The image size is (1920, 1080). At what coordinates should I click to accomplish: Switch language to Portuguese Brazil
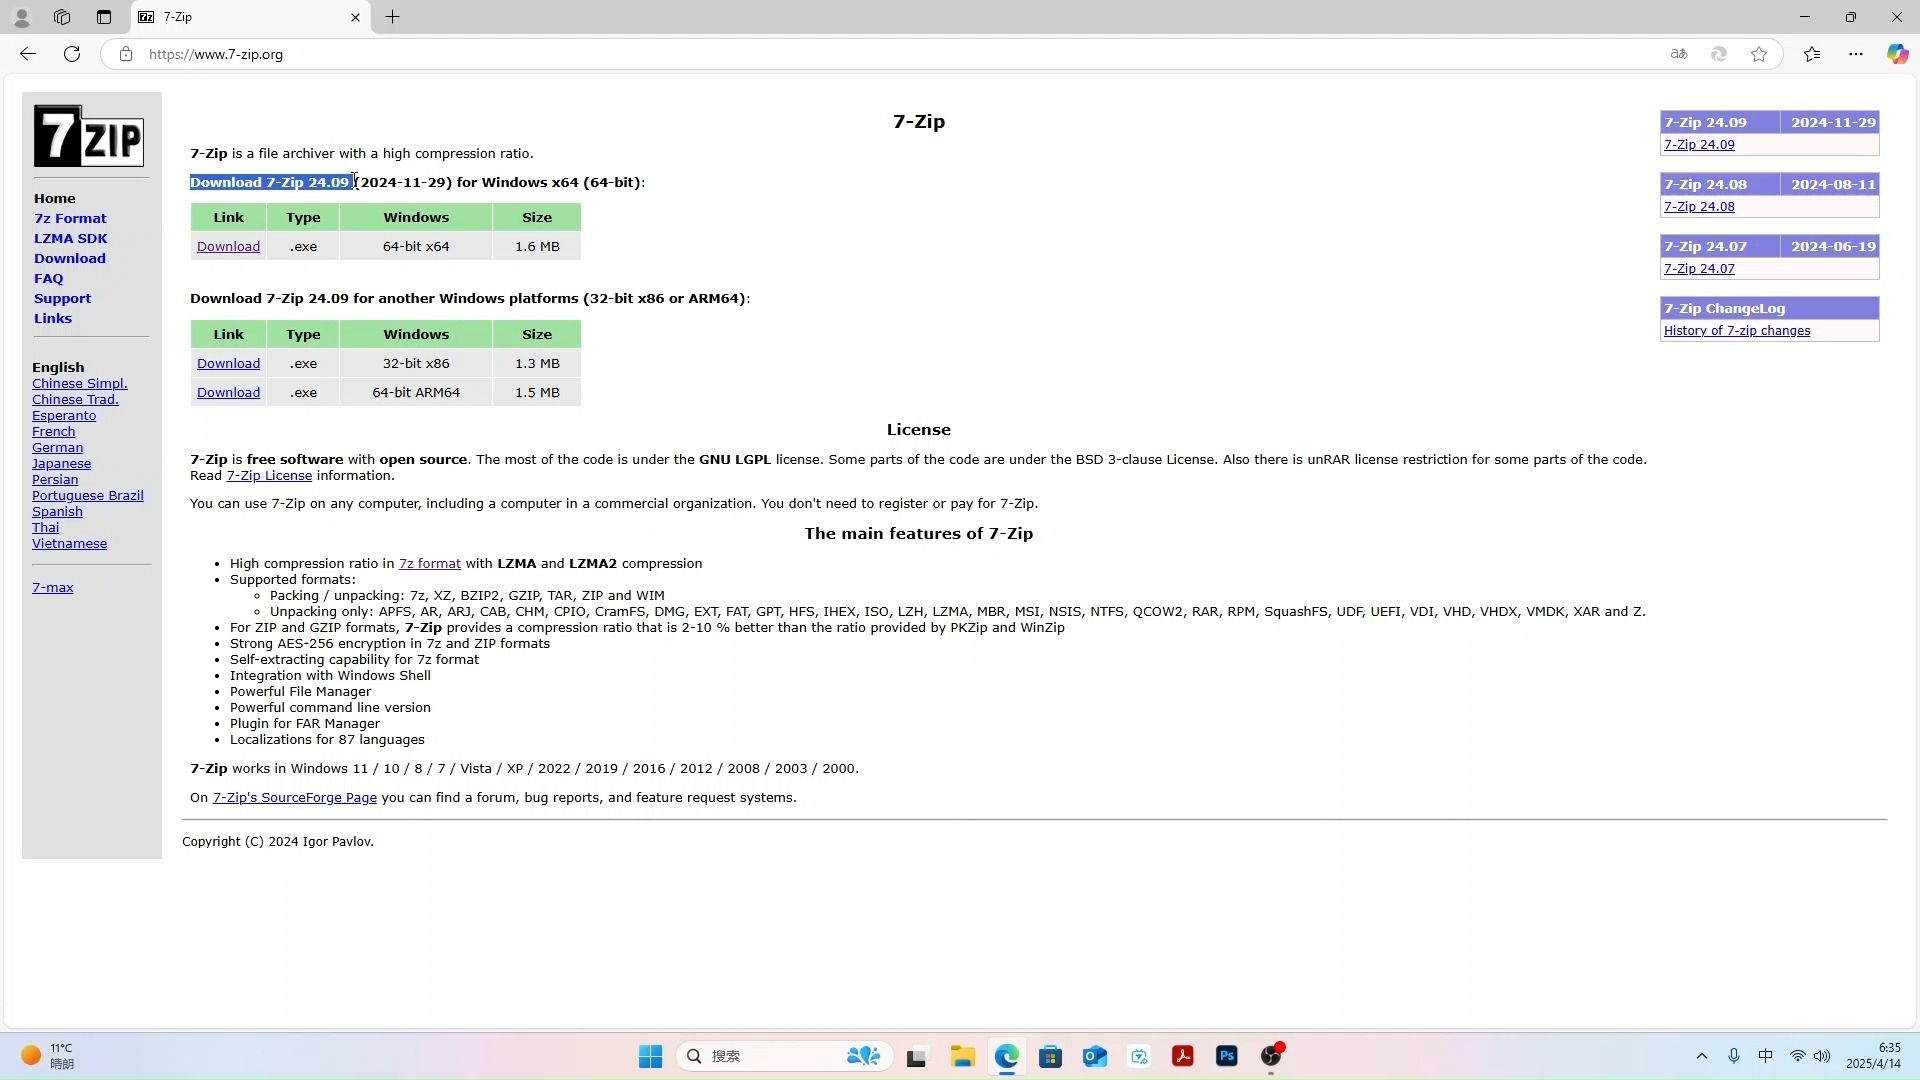click(87, 495)
